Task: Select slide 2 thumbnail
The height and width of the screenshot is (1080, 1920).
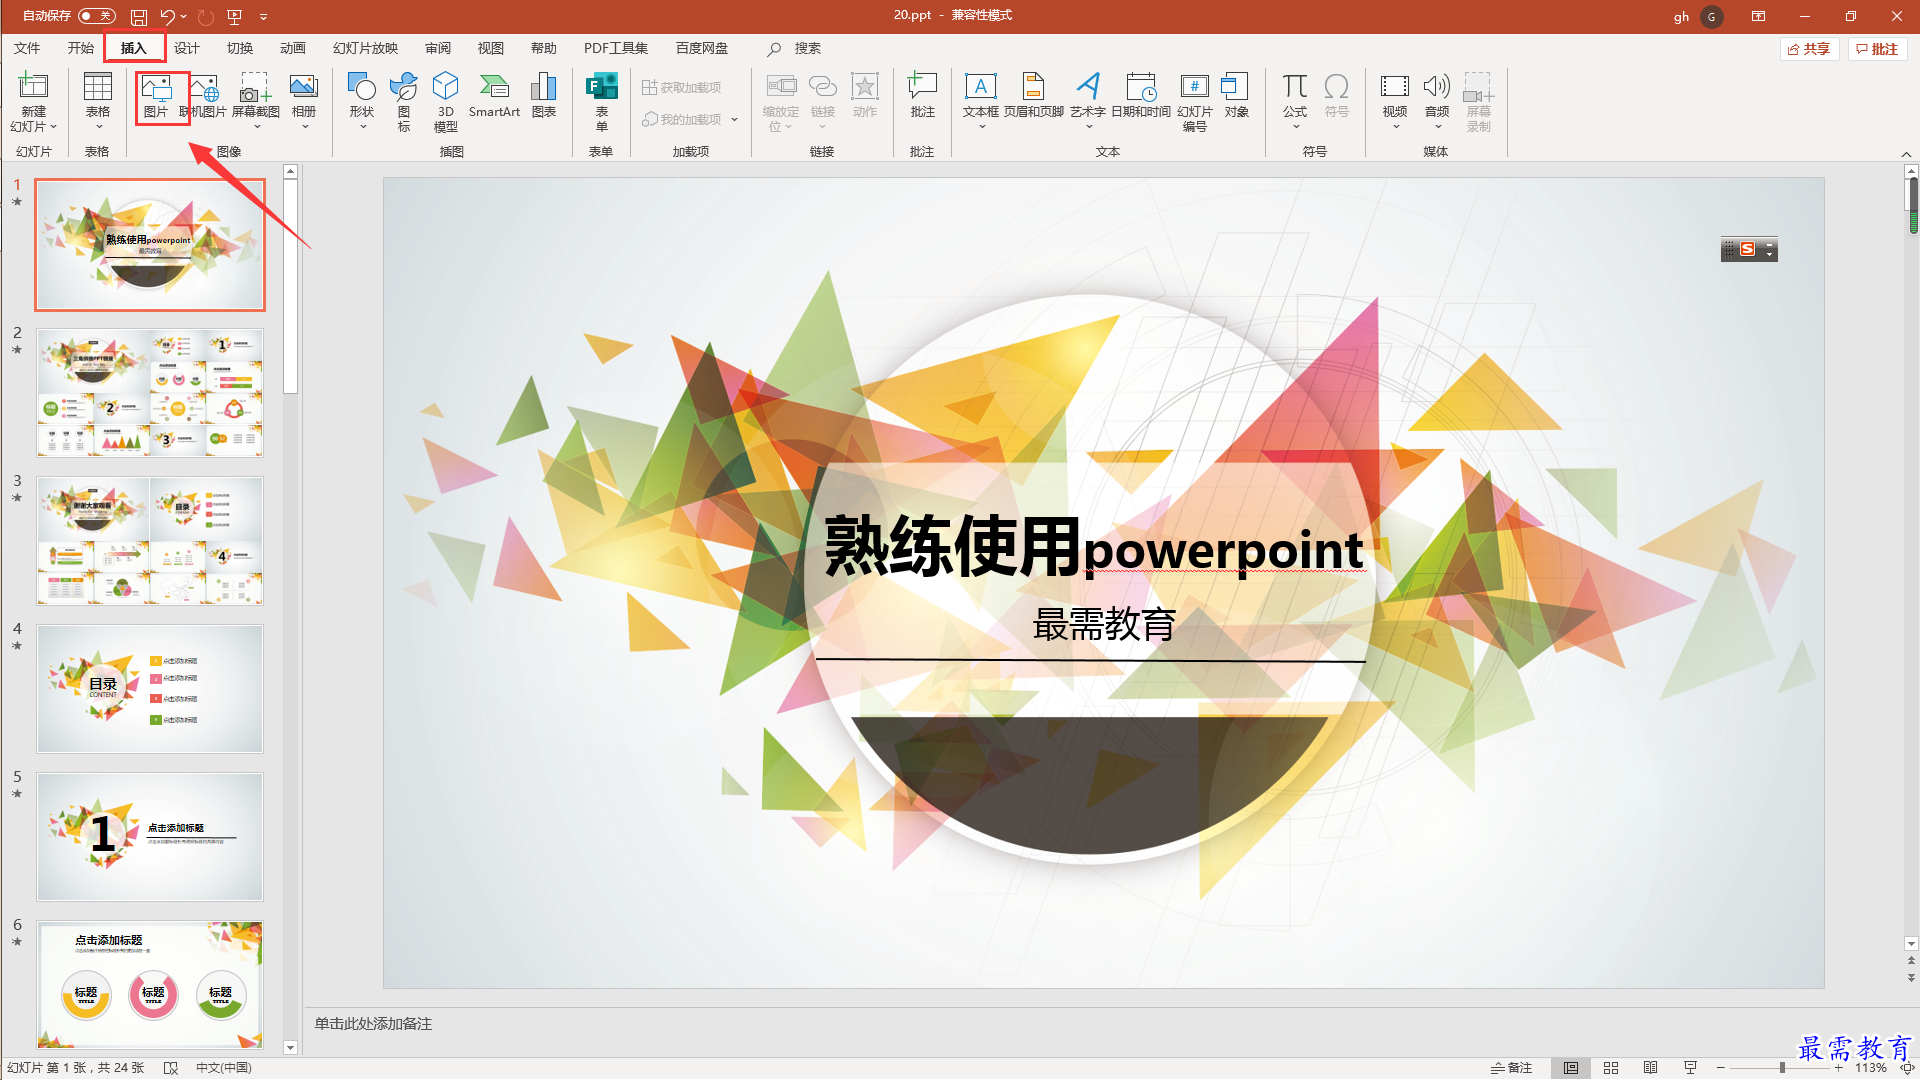Action: click(150, 393)
